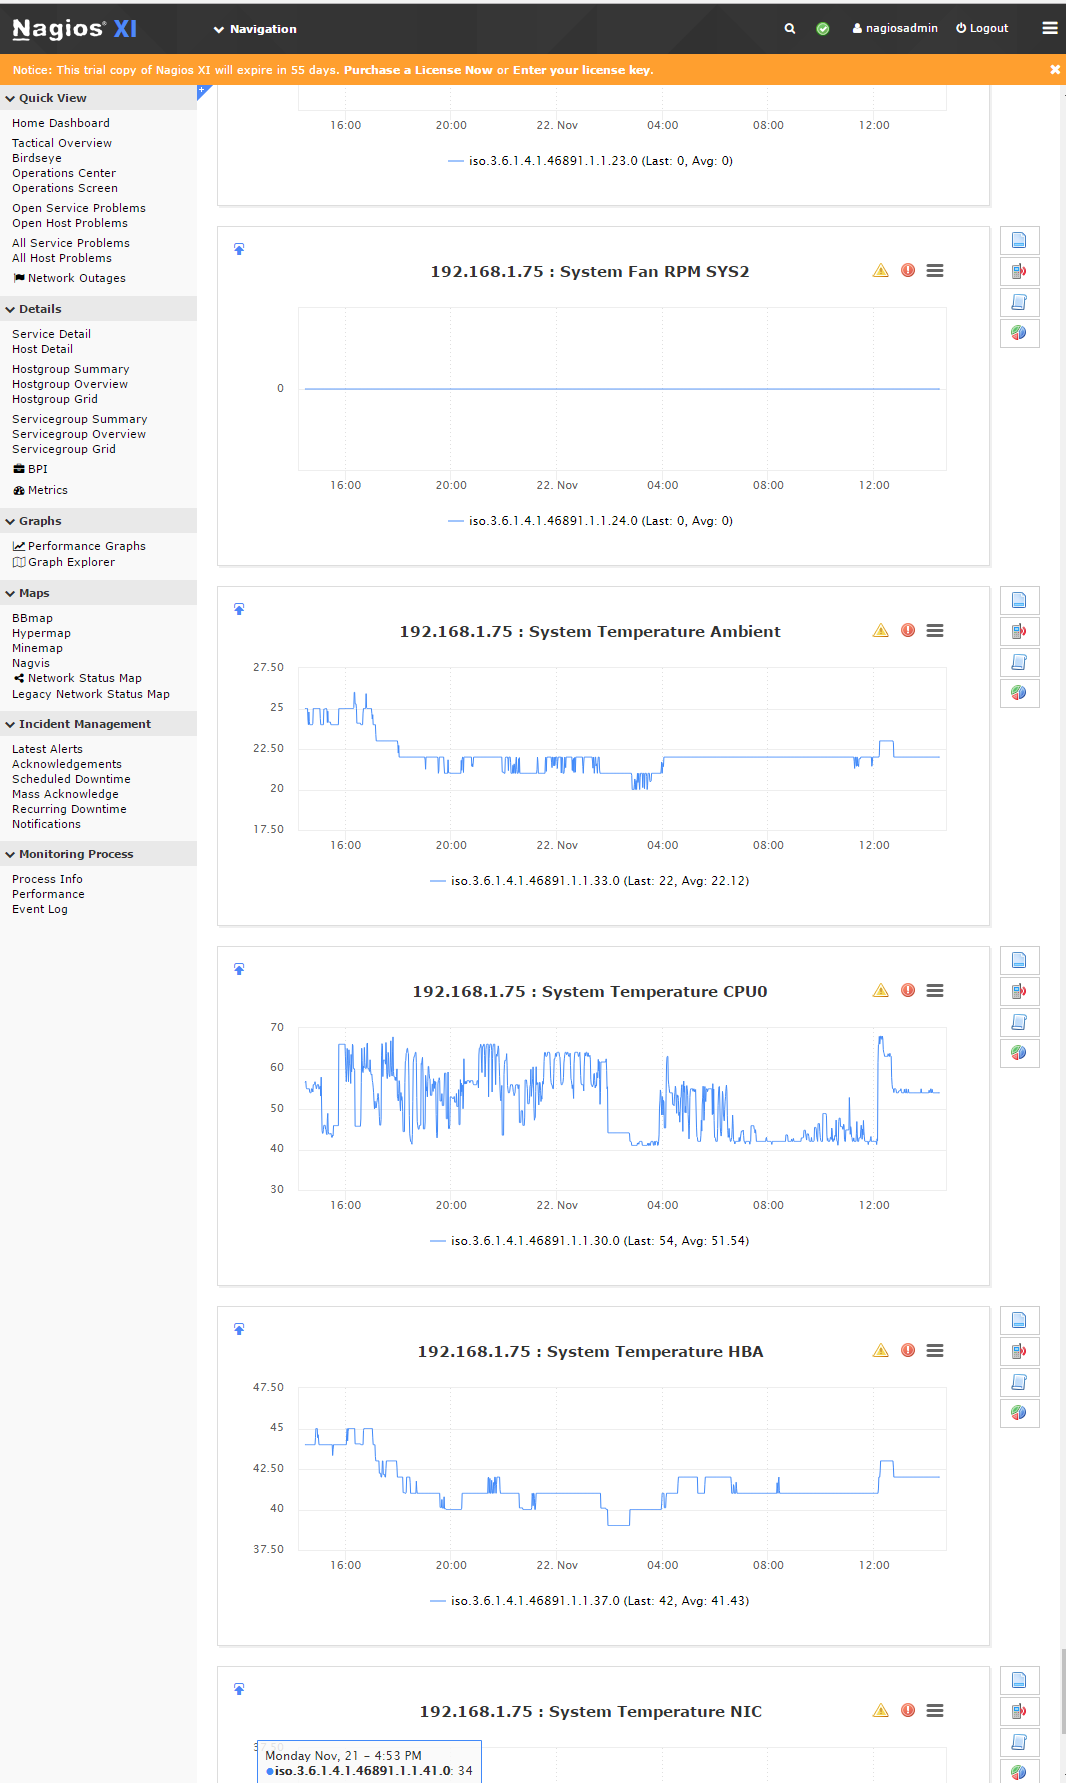The width and height of the screenshot is (1066, 1783).
Task: Toggle warning threshold on Temperature NIC graph
Action: (881, 1711)
